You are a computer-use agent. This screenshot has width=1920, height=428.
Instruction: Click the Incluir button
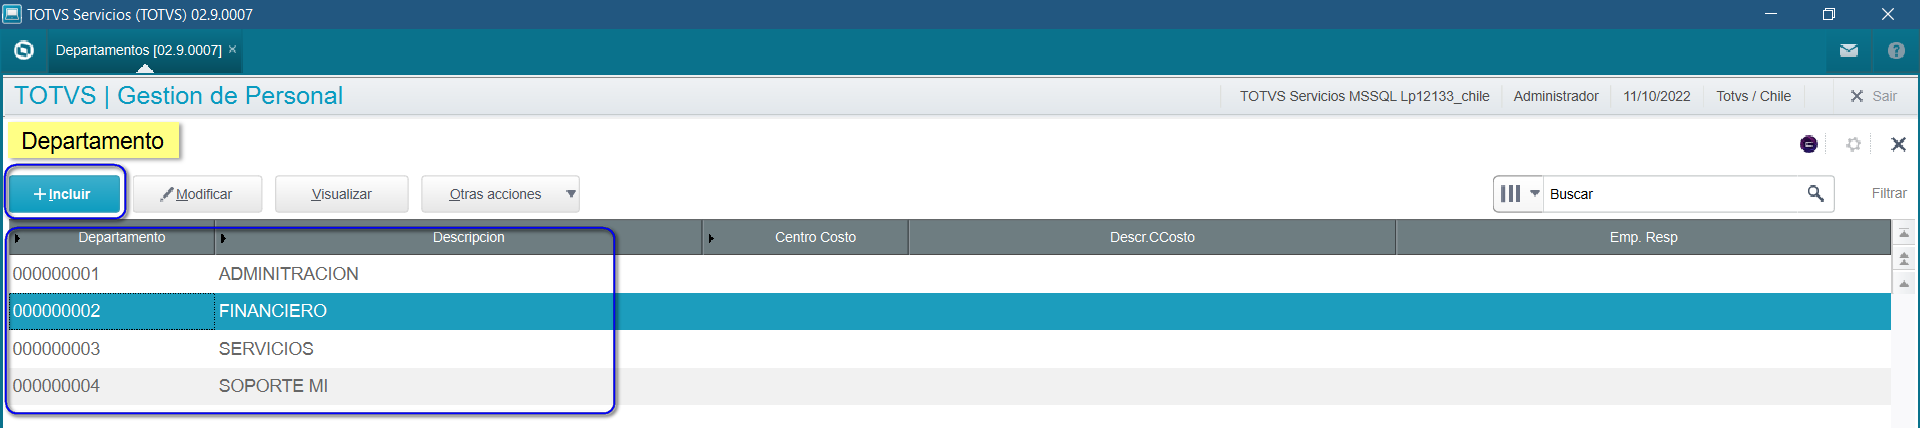click(64, 194)
